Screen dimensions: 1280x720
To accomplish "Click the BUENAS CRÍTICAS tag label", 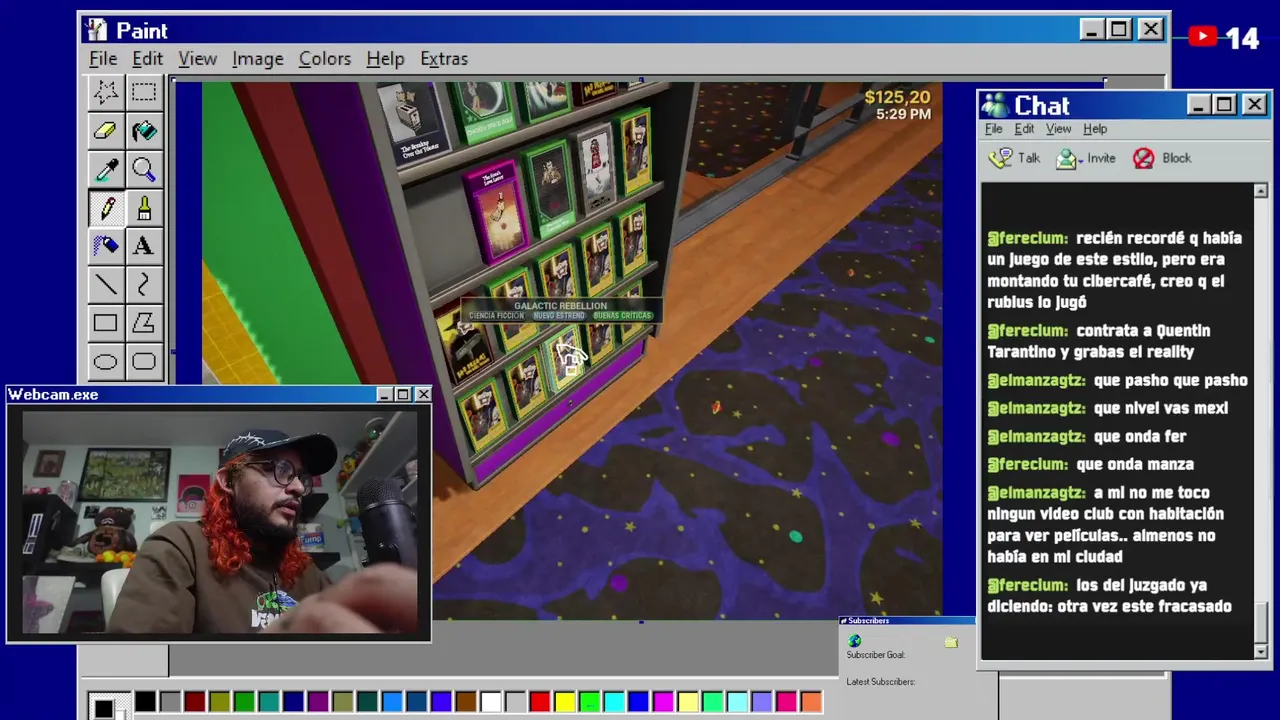I will click(x=622, y=316).
